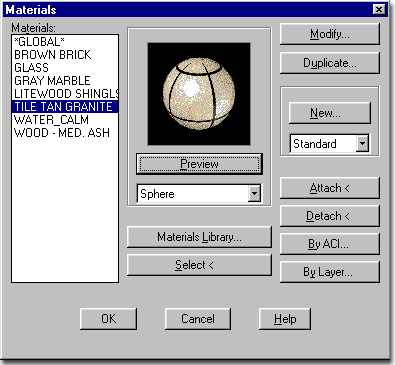Open Help for Materials
The height and width of the screenshot is (365, 395).
(x=285, y=319)
